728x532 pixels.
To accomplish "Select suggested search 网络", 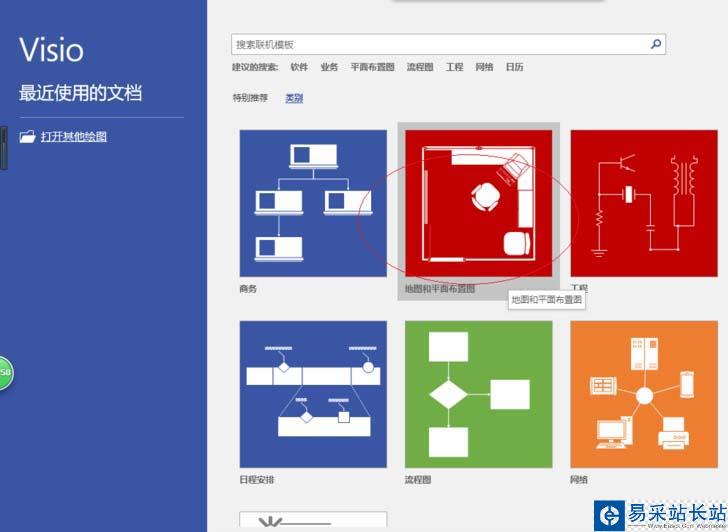I will click(484, 67).
